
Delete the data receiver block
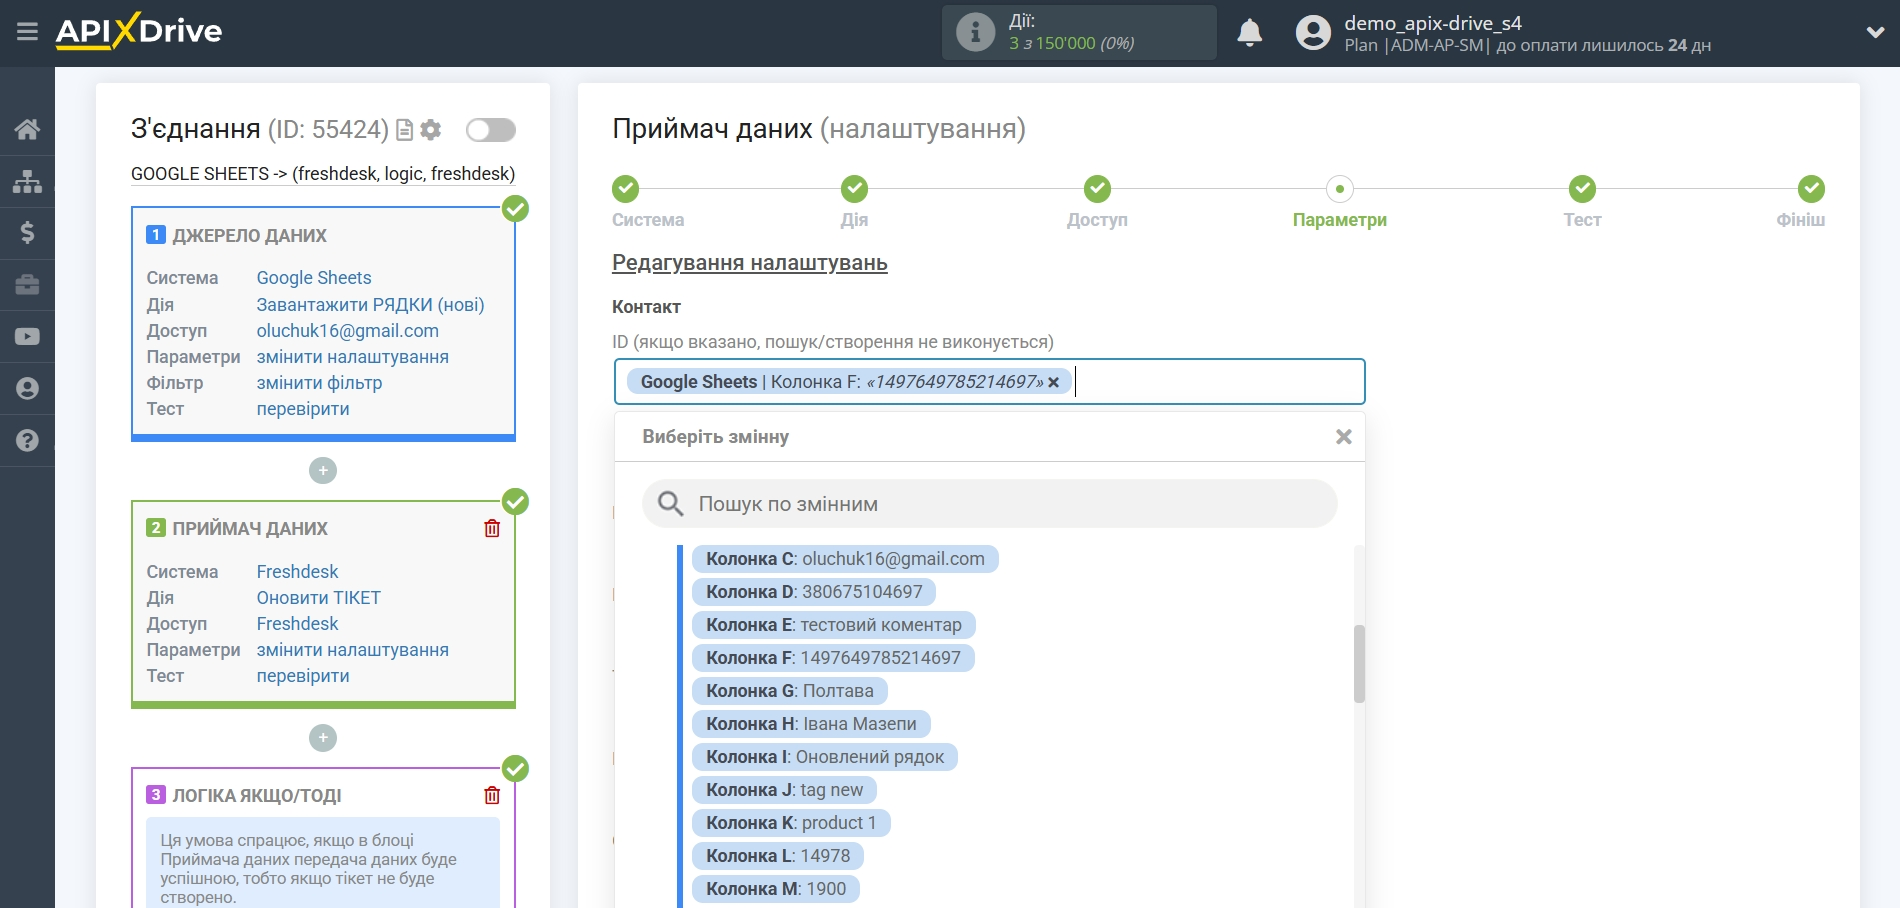[492, 528]
